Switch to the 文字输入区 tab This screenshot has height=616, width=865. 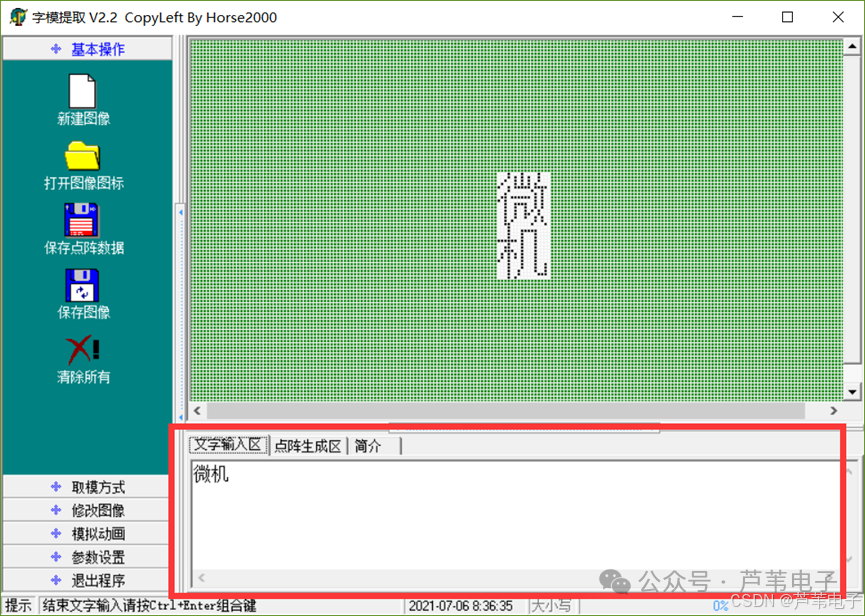pyautogui.click(x=228, y=445)
